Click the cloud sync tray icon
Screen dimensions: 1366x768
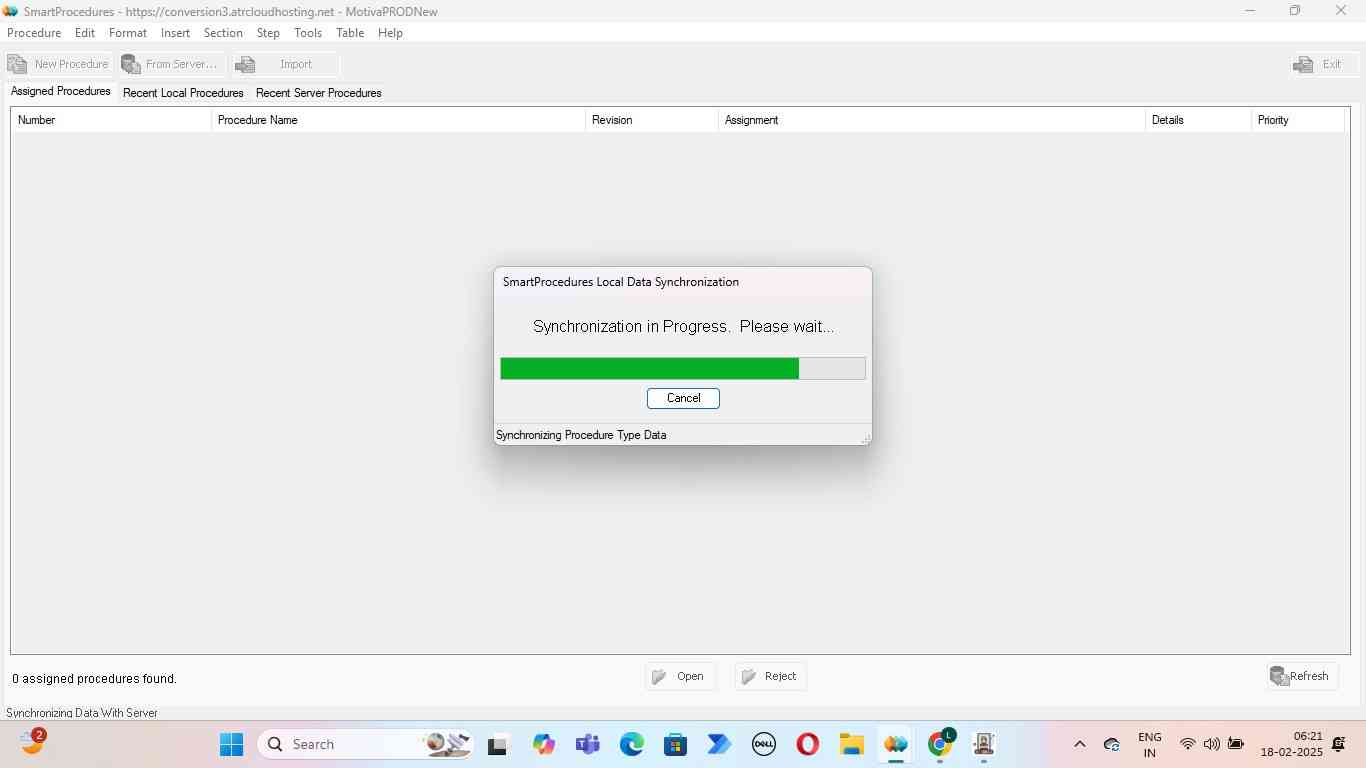coord(1111,744)
